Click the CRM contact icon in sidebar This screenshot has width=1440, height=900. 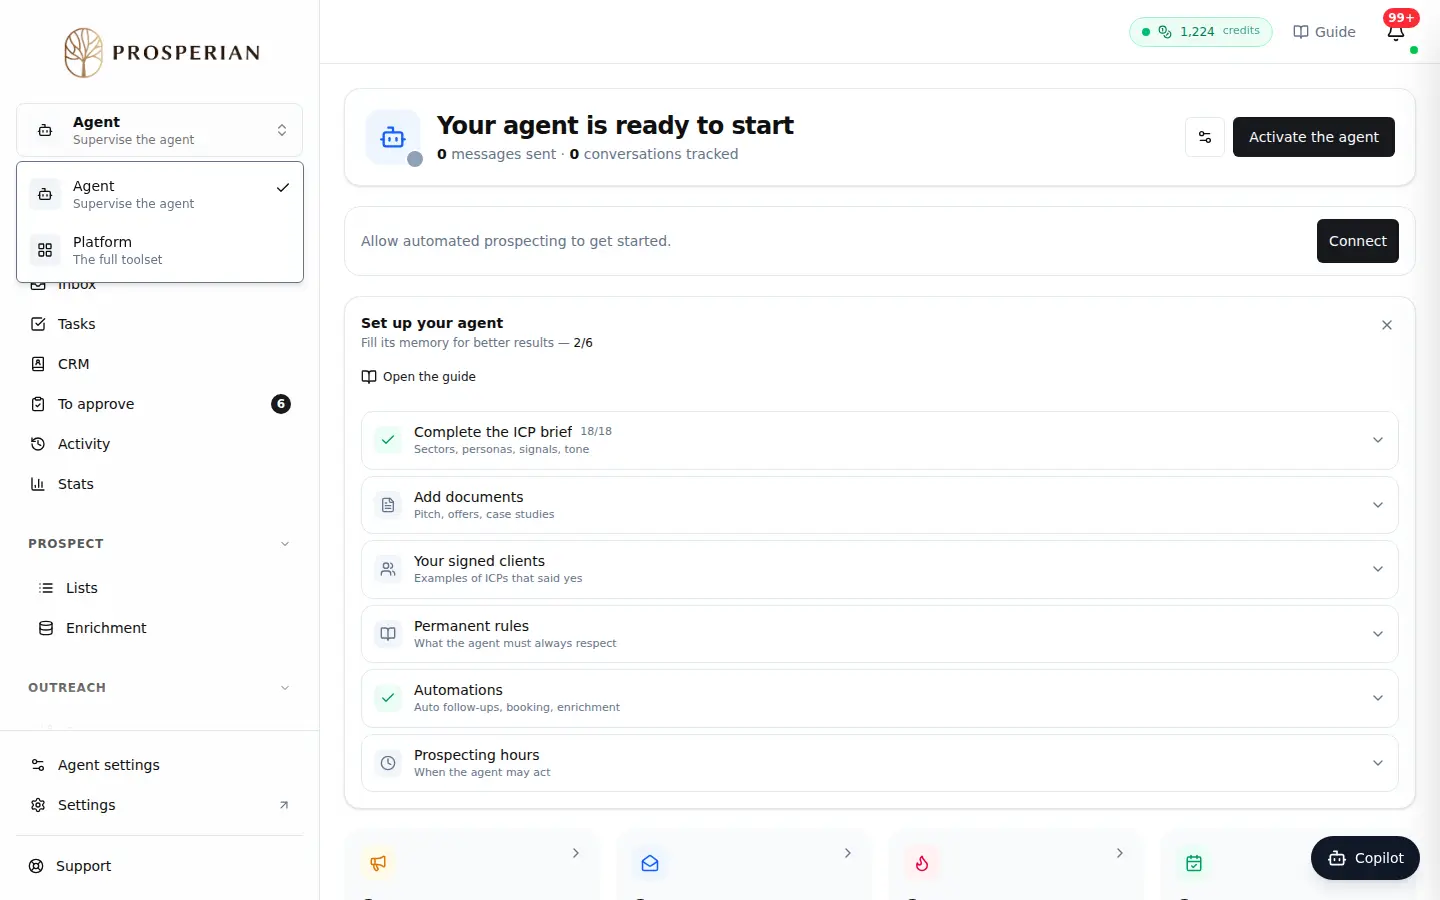coord(38,364)
